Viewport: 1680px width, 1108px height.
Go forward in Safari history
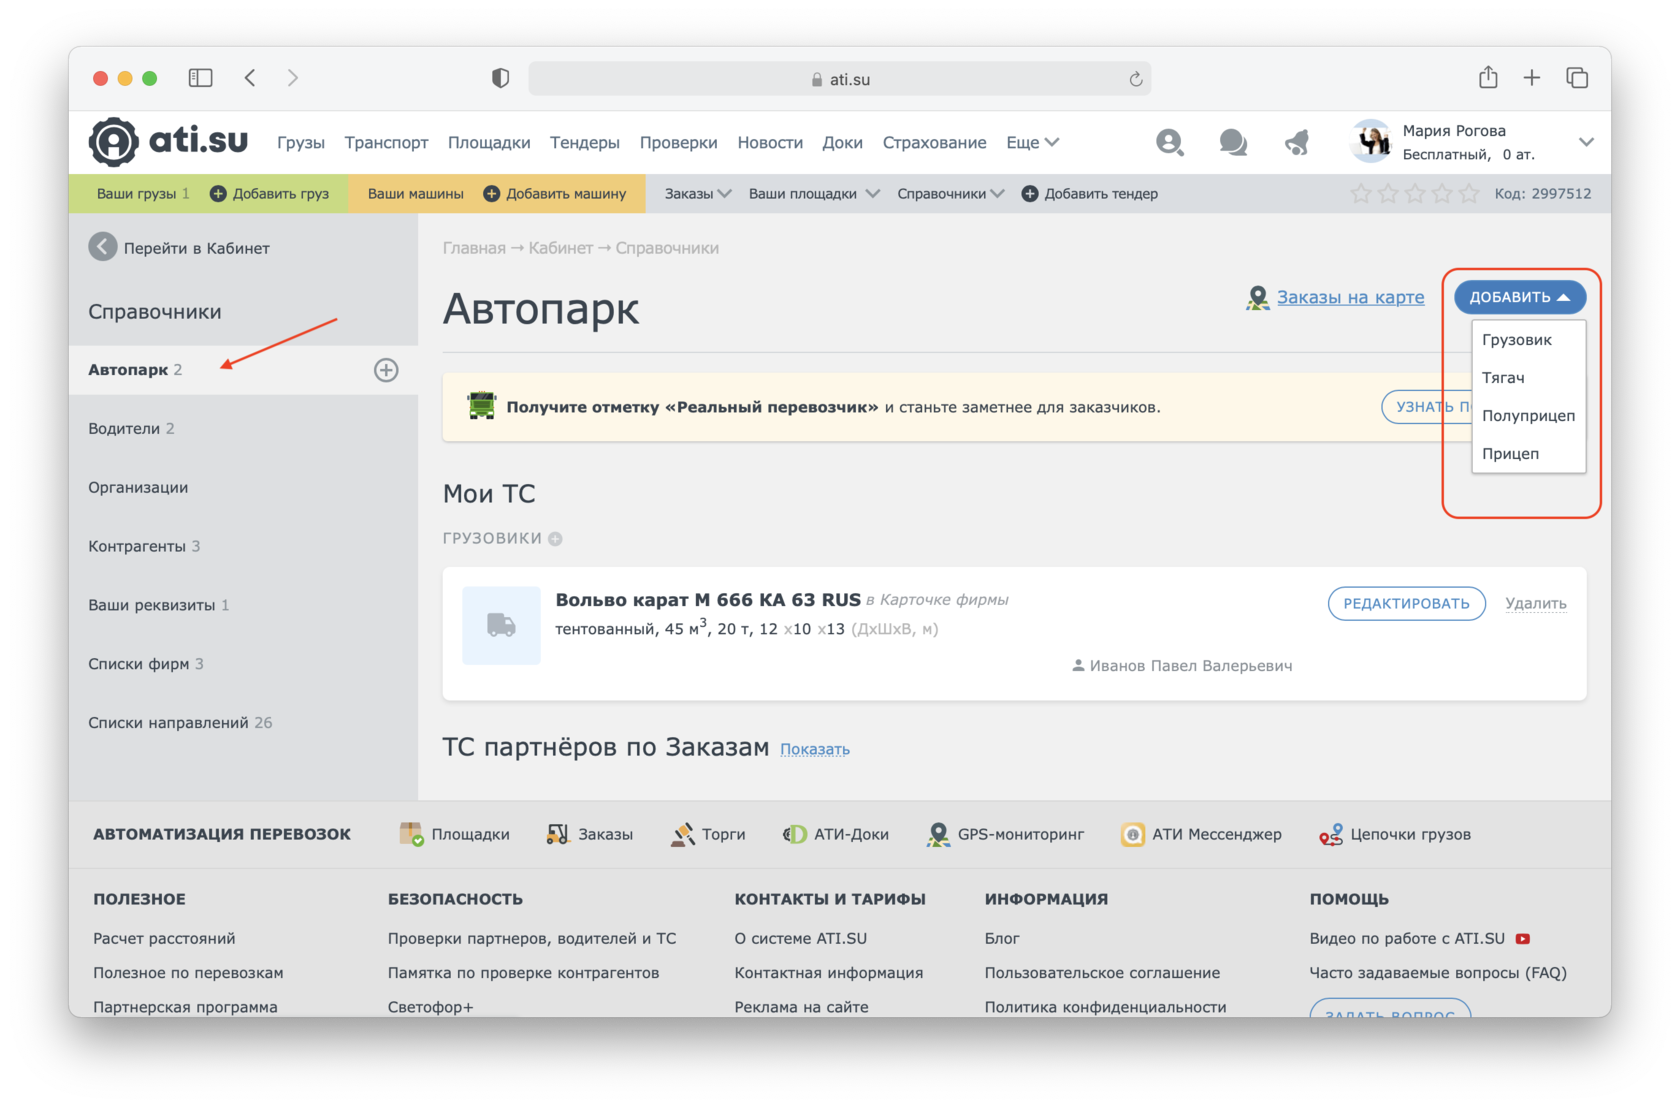(292, 78)
